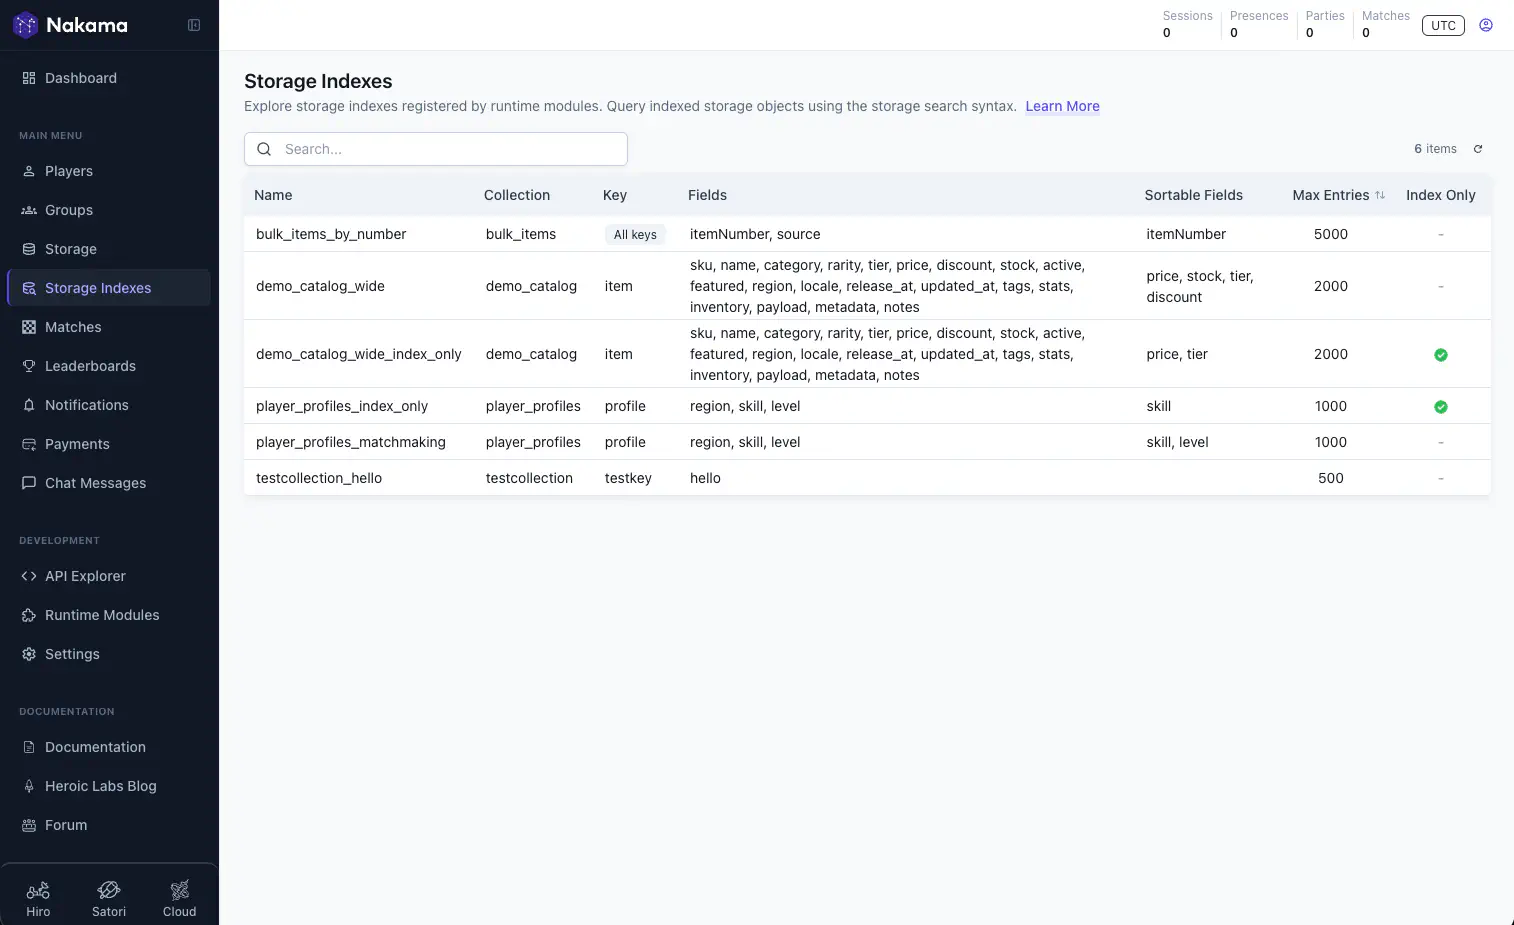Click the Leaderboards trophy icon

tap(29, 366)
